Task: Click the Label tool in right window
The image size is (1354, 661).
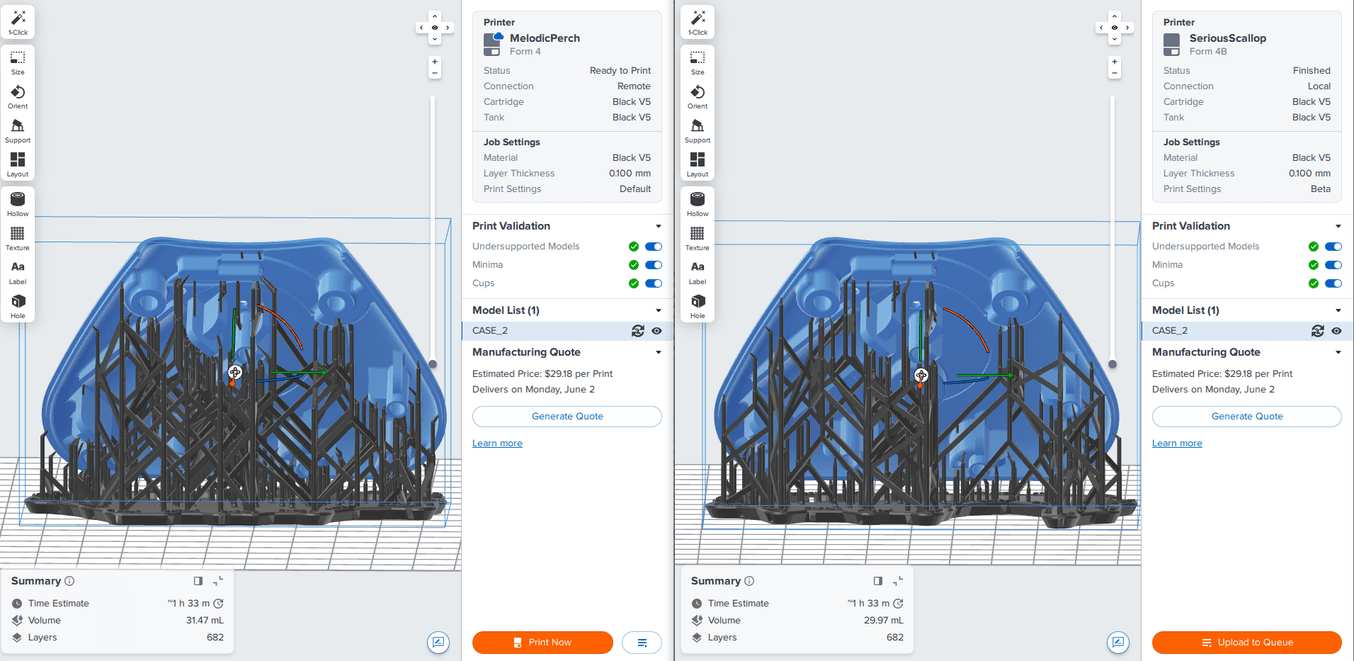Action: [x=697, y=270]
